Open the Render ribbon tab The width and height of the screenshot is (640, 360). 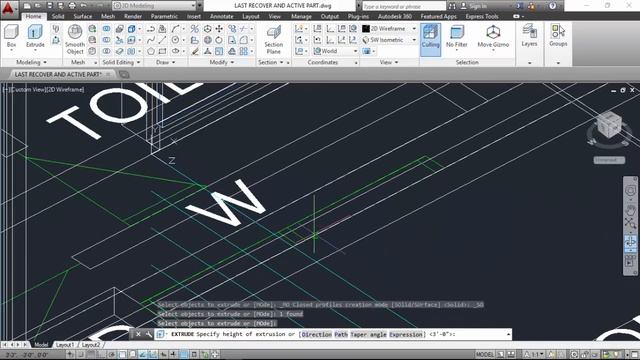[133, 16]
